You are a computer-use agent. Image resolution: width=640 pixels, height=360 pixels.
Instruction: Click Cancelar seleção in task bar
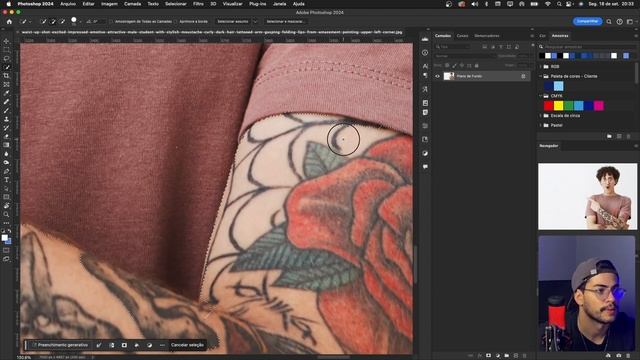187,345
